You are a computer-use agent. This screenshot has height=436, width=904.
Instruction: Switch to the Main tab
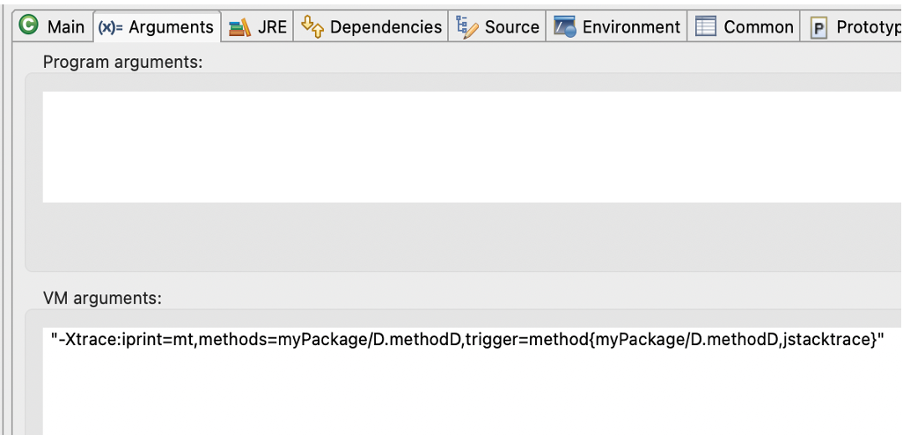coord(52,27)
